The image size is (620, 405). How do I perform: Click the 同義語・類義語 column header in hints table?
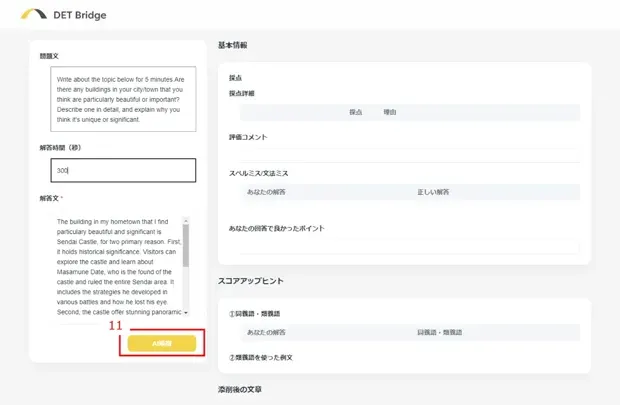439,332
